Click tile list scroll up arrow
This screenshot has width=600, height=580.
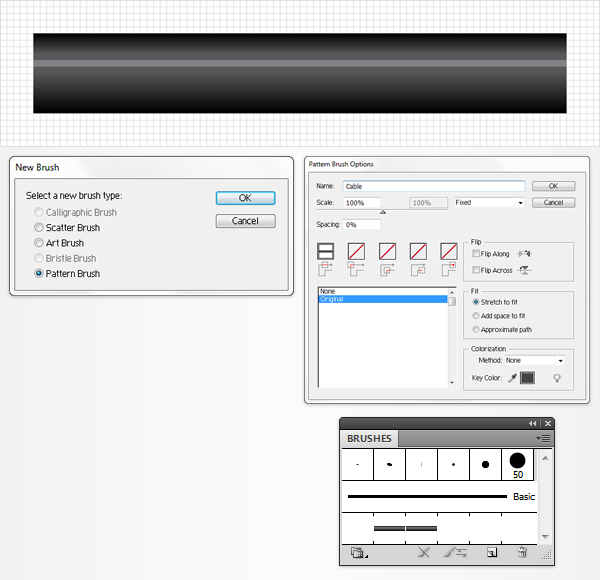coord(452,292)
